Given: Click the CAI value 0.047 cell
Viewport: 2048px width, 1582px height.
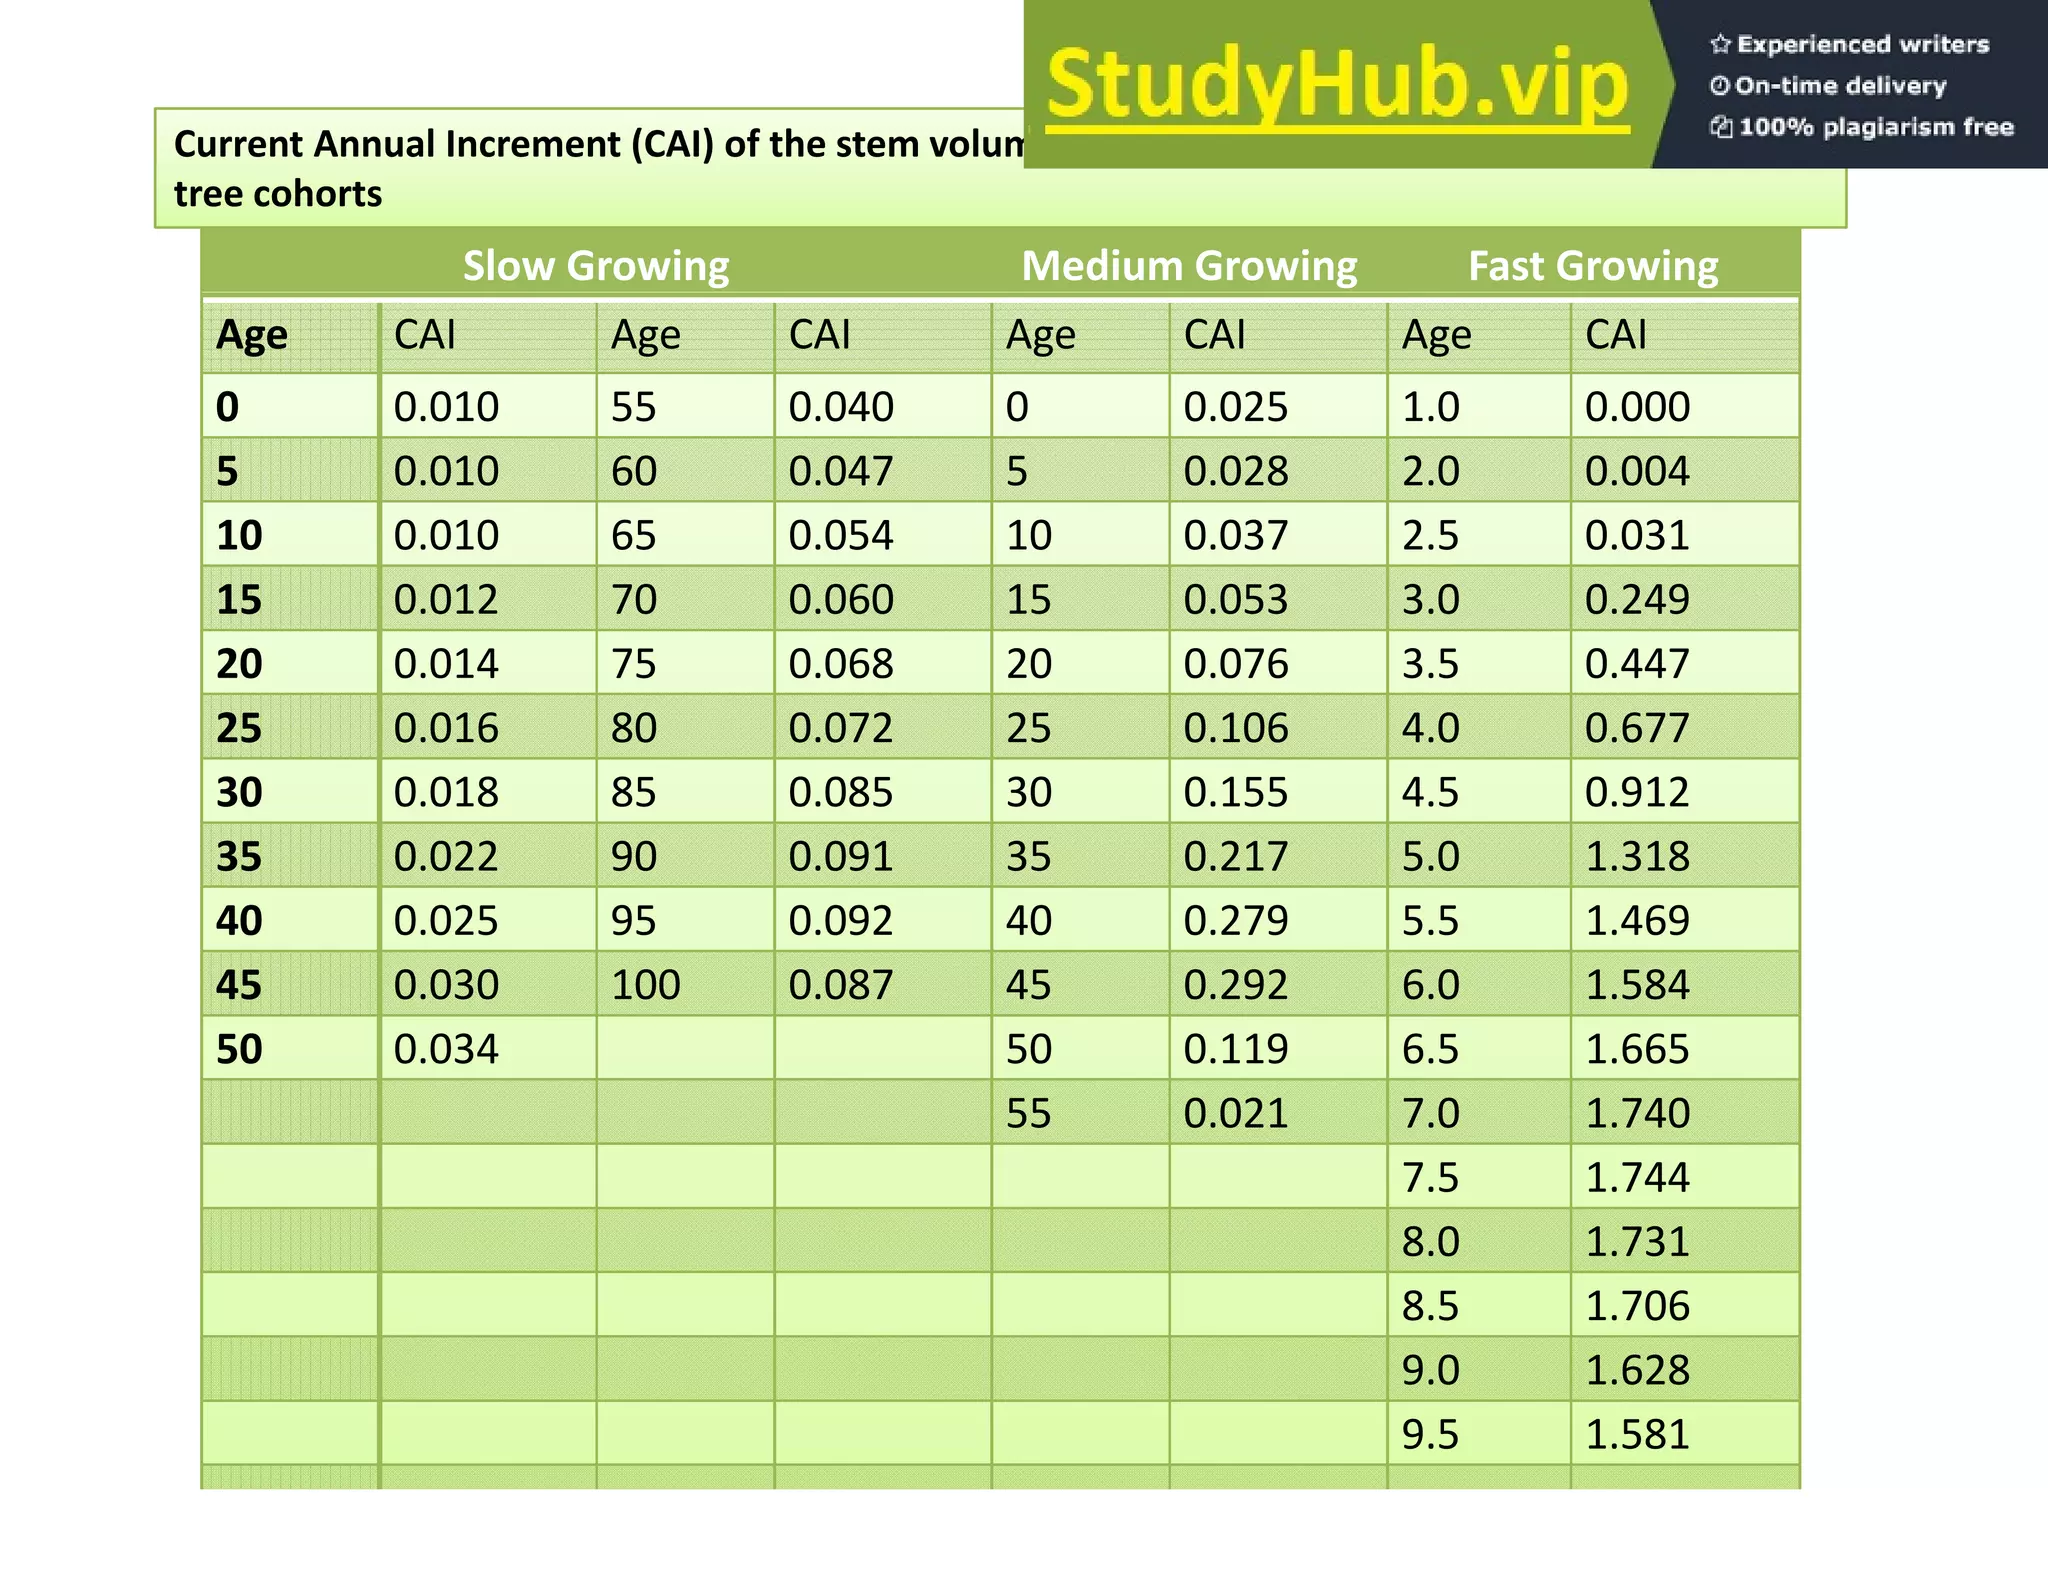Looking at the screenshot, I should click(882, 471).
